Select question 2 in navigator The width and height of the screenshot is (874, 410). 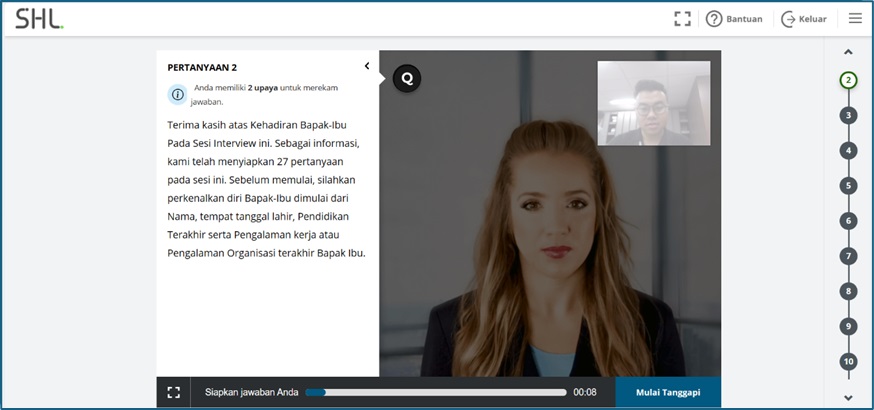click(x=848, y=80)
